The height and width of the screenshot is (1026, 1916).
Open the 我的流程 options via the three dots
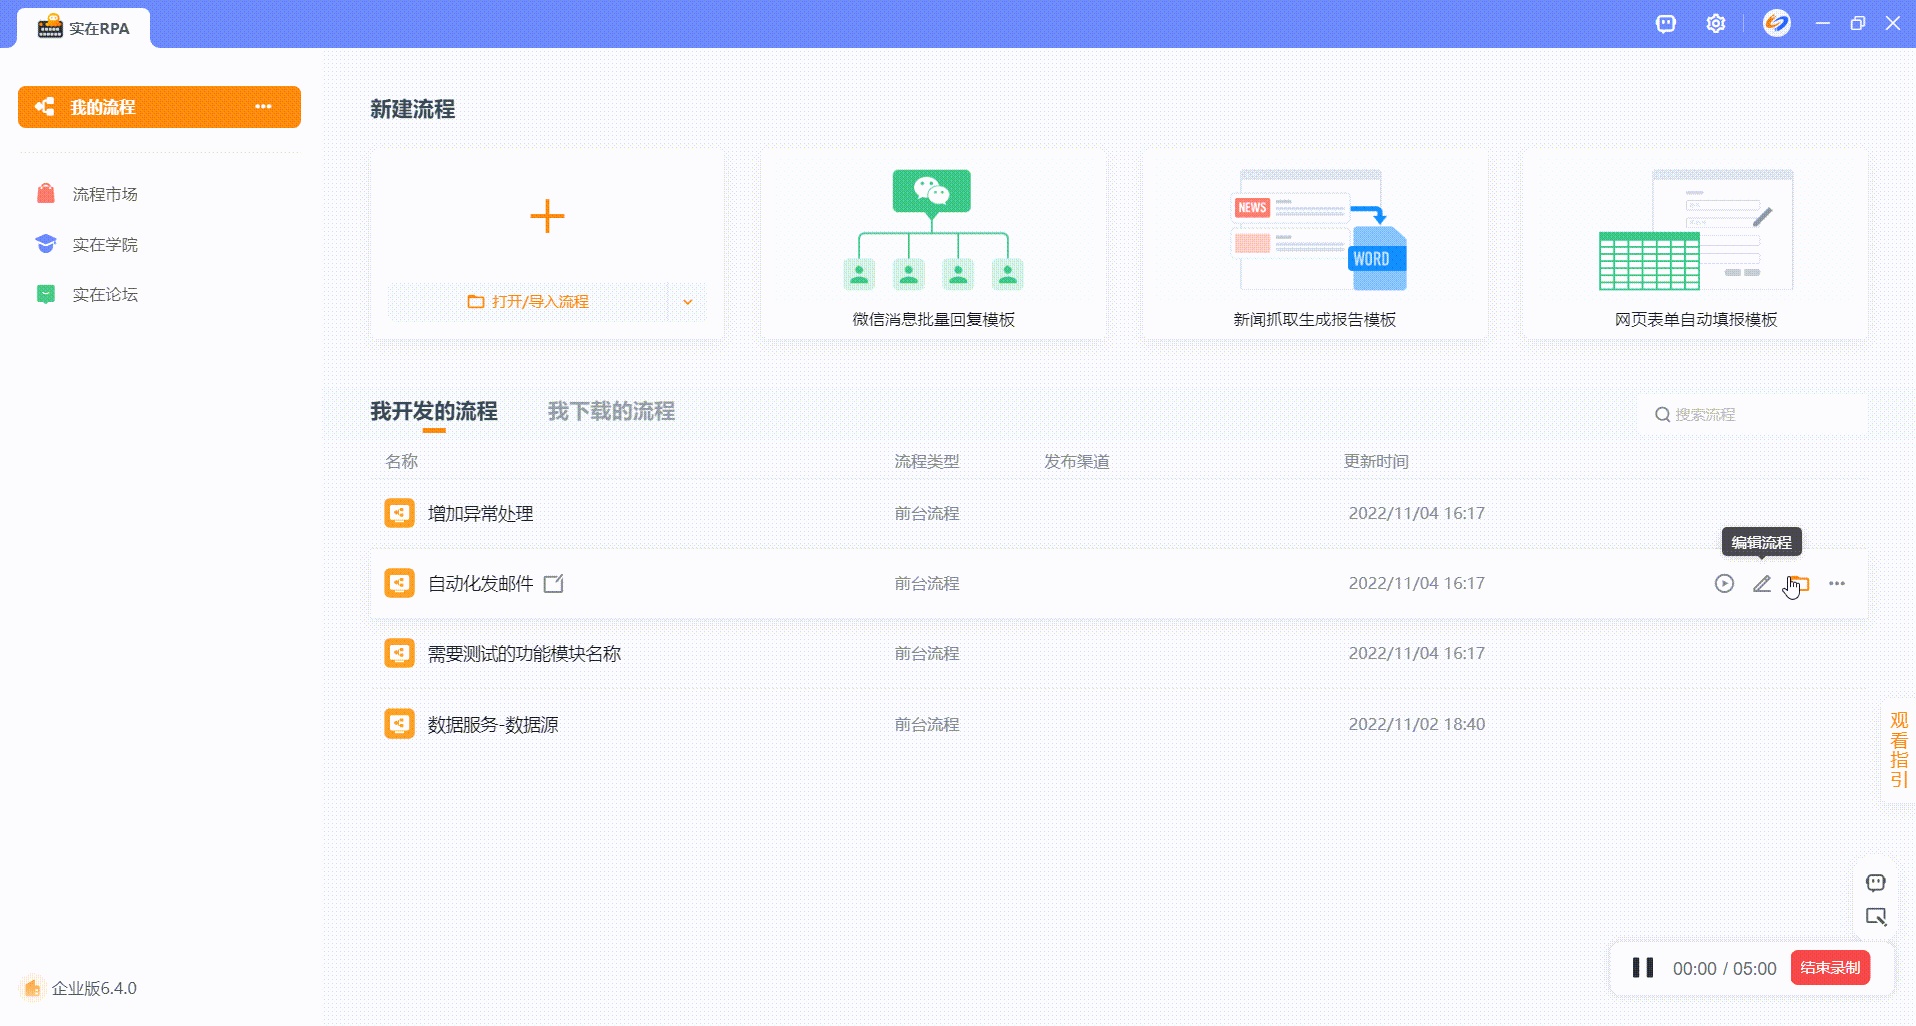pos(263,106)
